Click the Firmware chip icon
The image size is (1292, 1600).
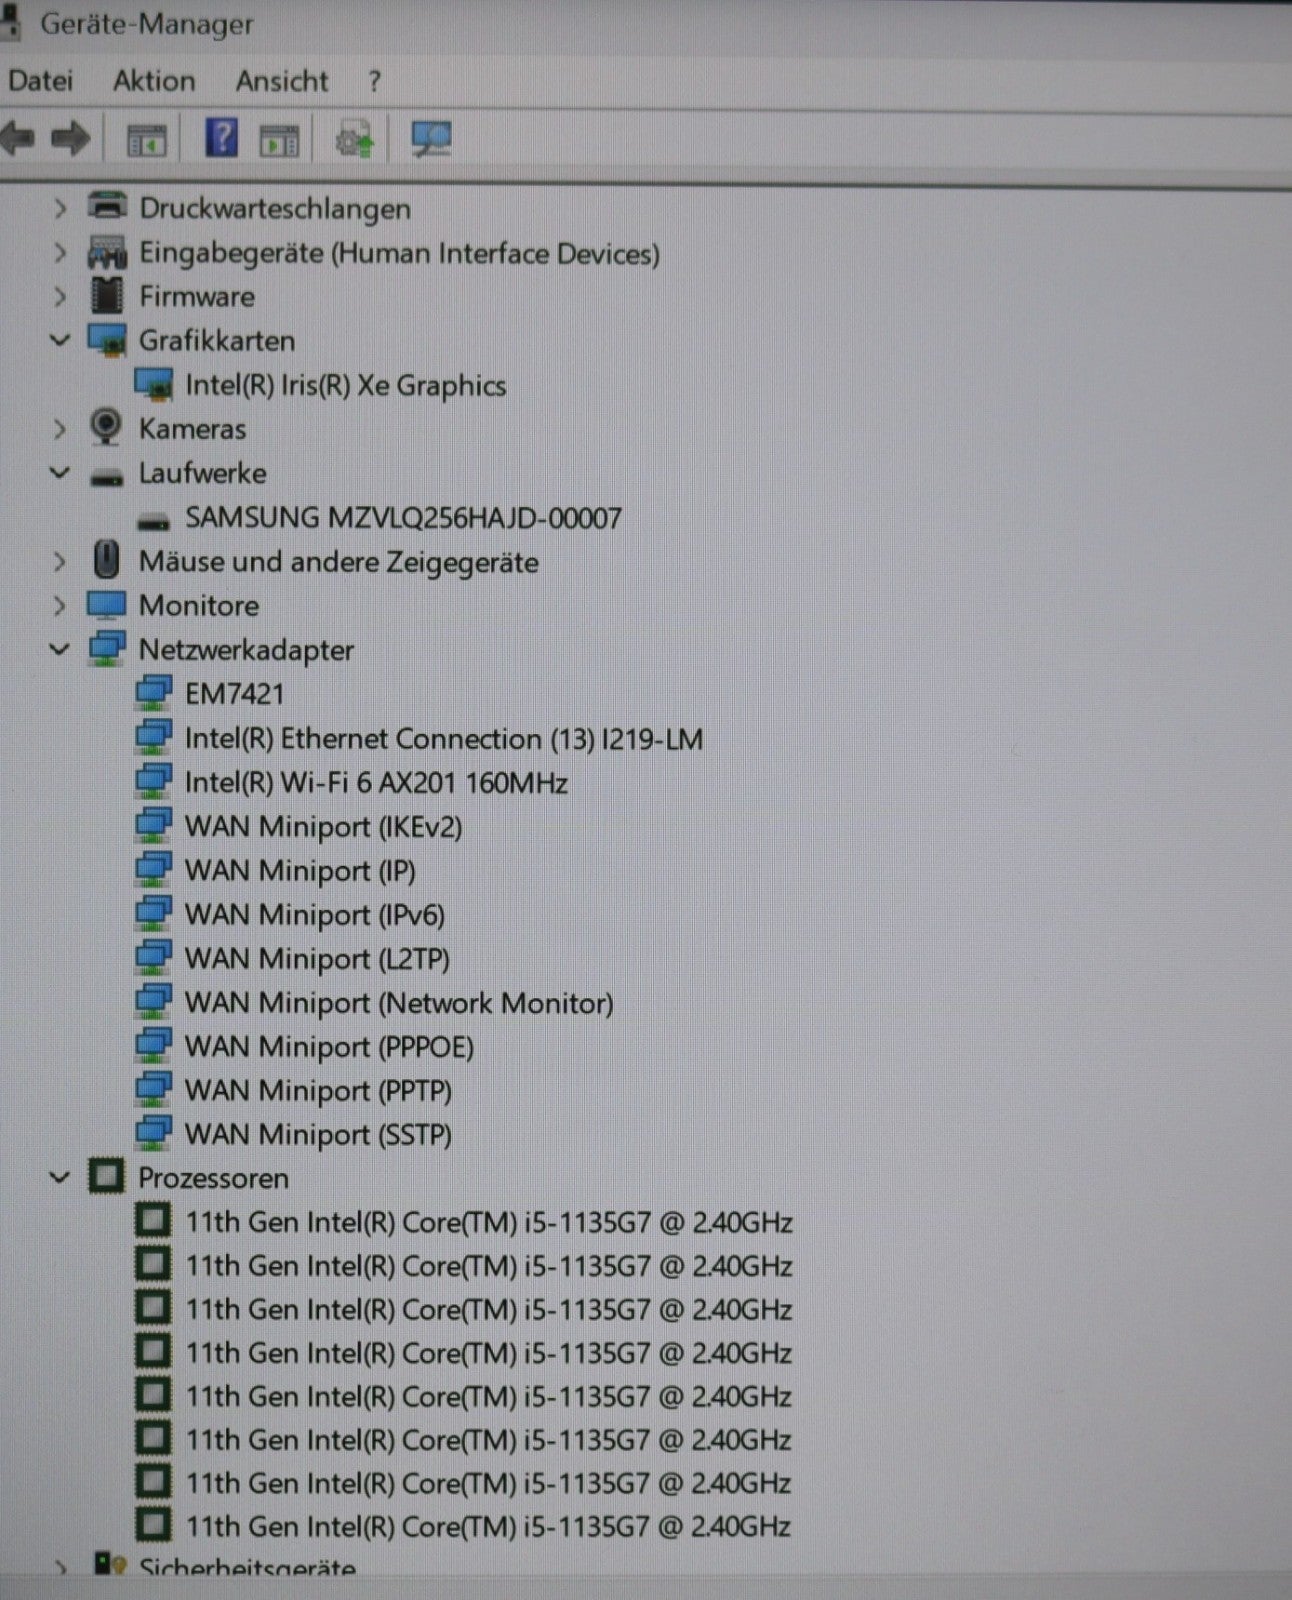(106, 296)
